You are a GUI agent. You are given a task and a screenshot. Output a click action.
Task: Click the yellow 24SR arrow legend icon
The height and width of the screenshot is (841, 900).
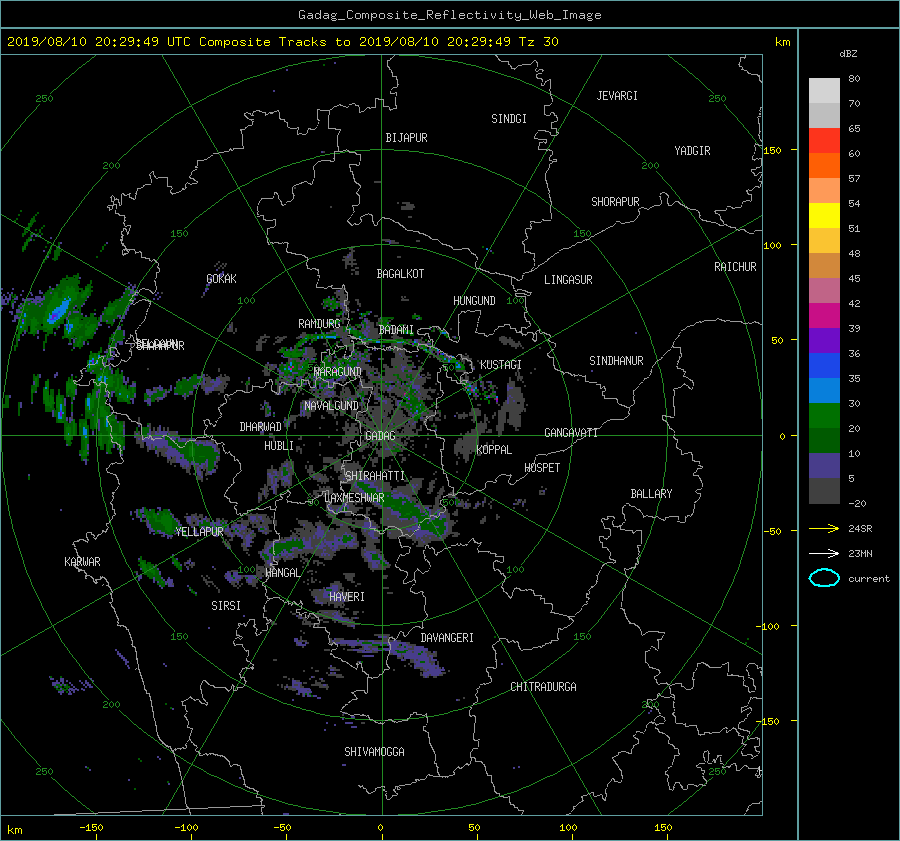click(x=824, y=529)
